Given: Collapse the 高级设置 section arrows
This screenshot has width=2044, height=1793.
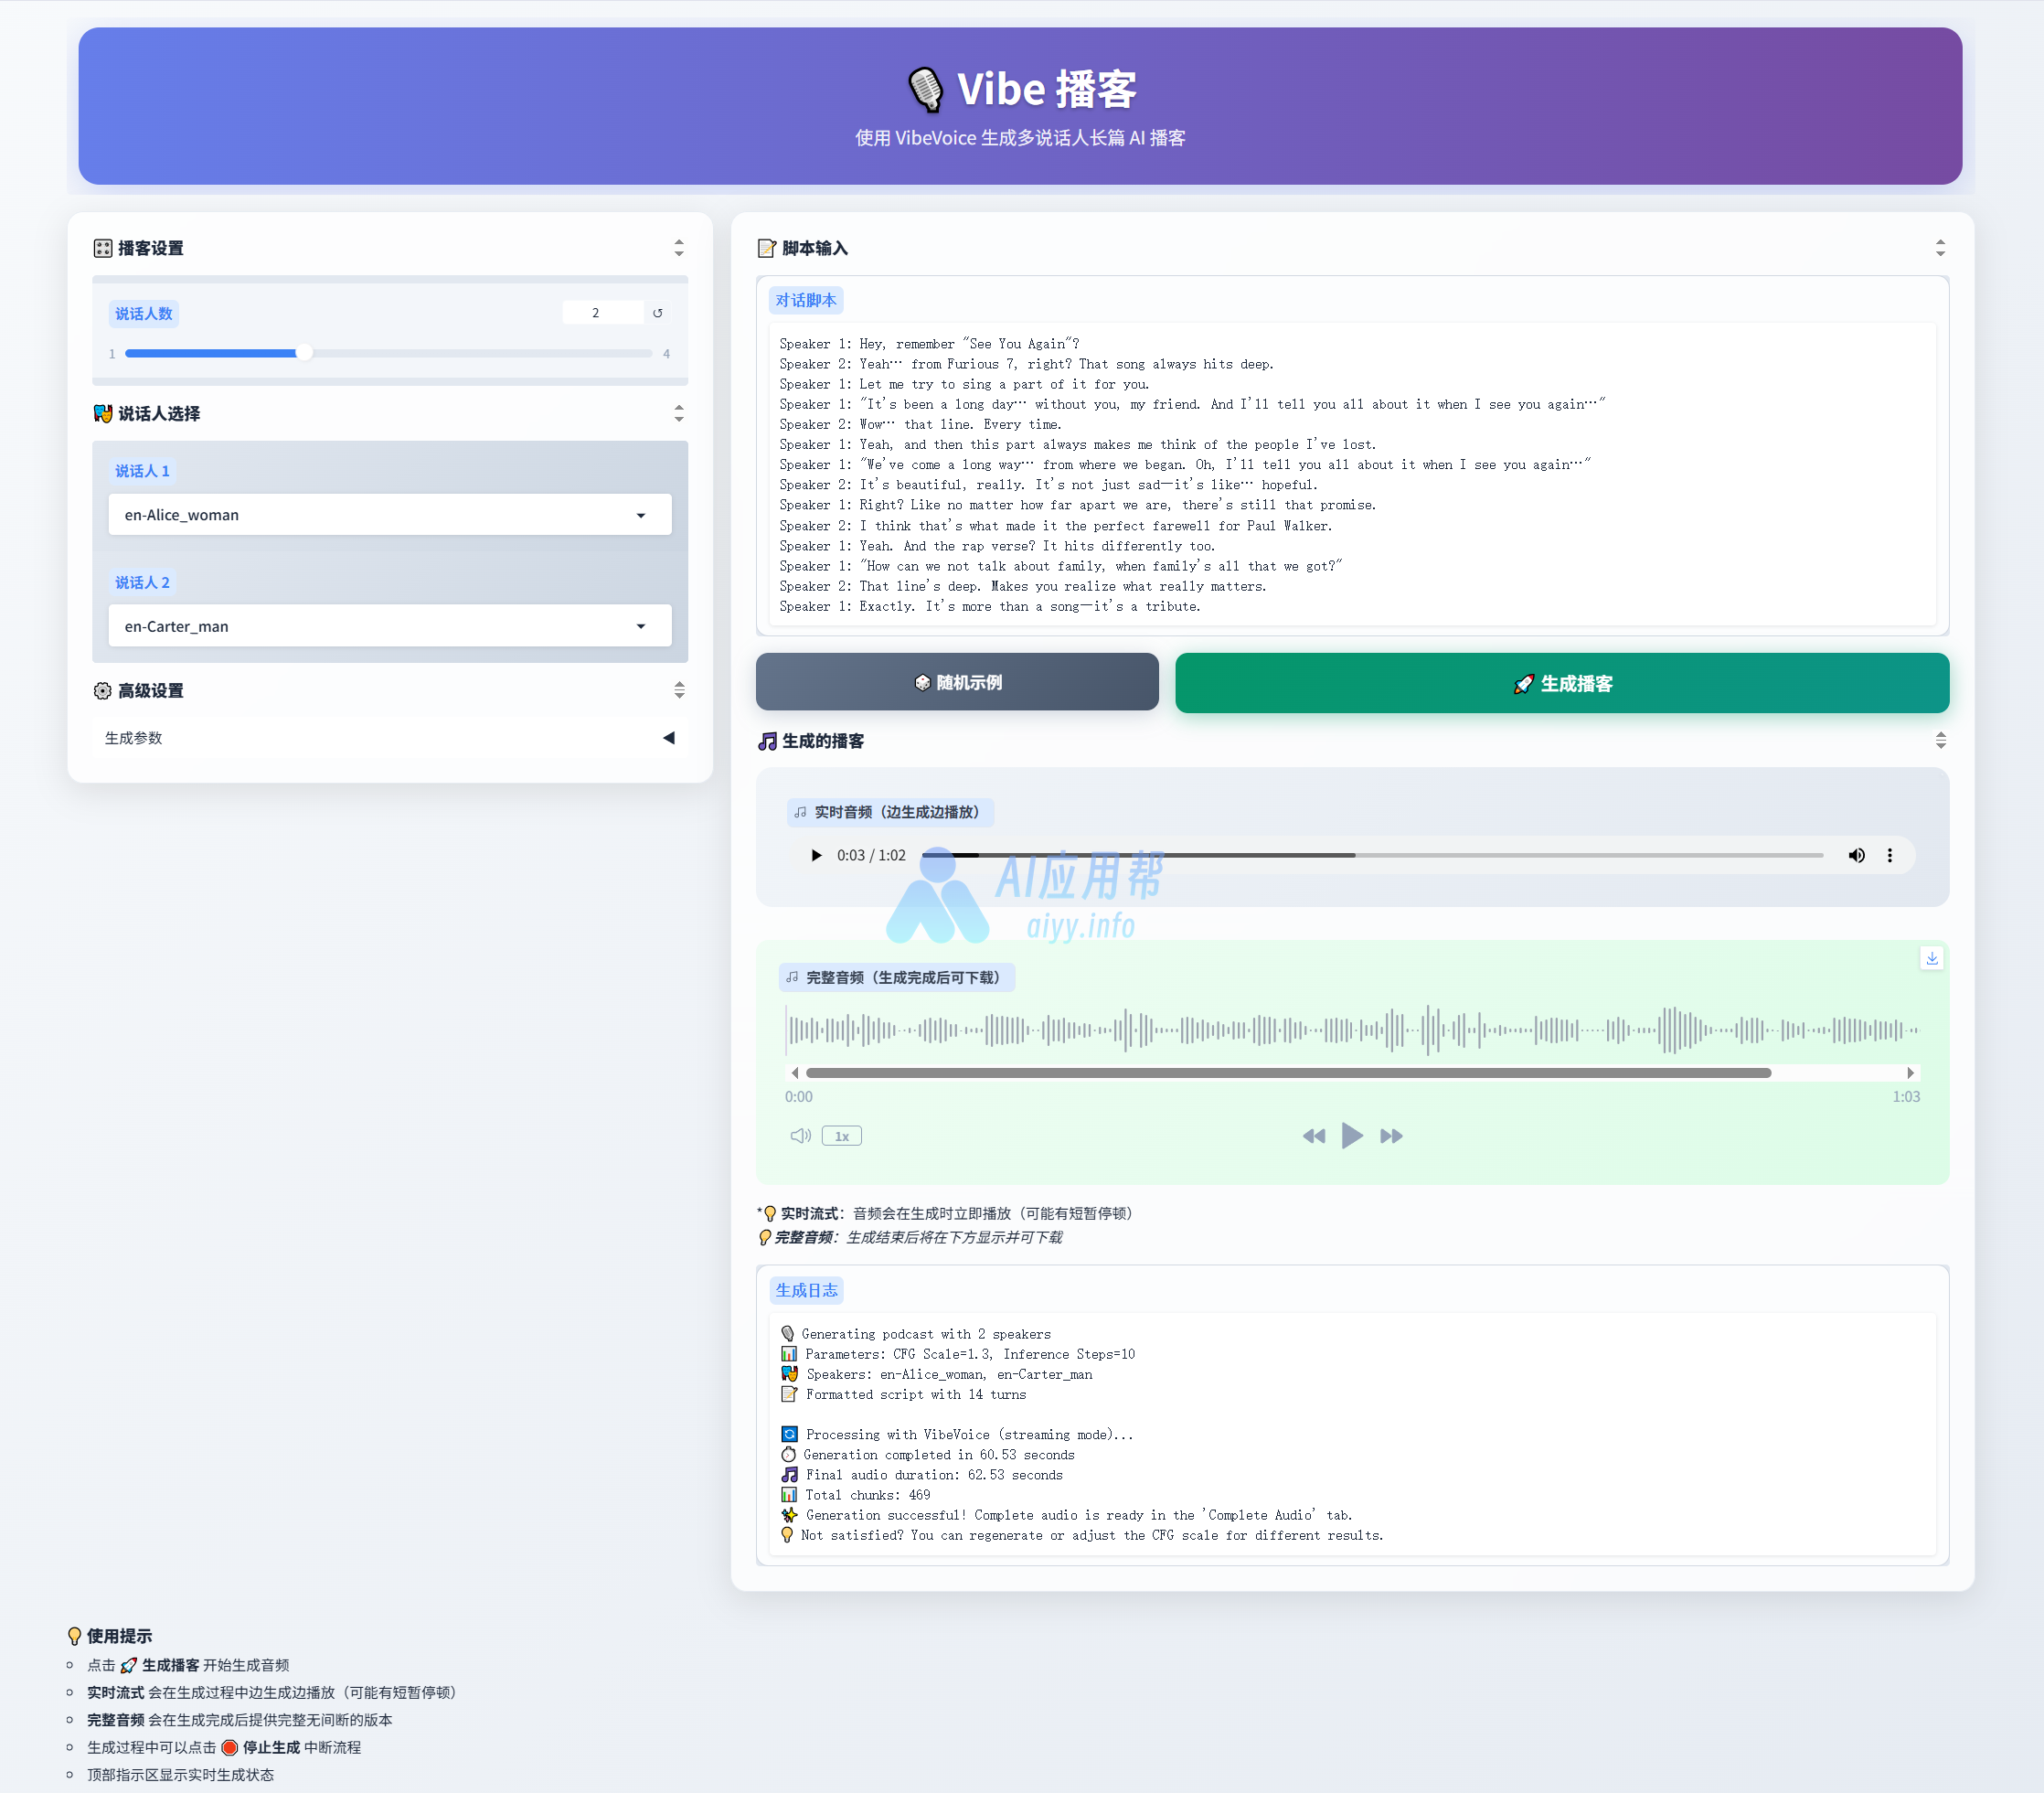Looking at the screenshot, I should point(679,690).
